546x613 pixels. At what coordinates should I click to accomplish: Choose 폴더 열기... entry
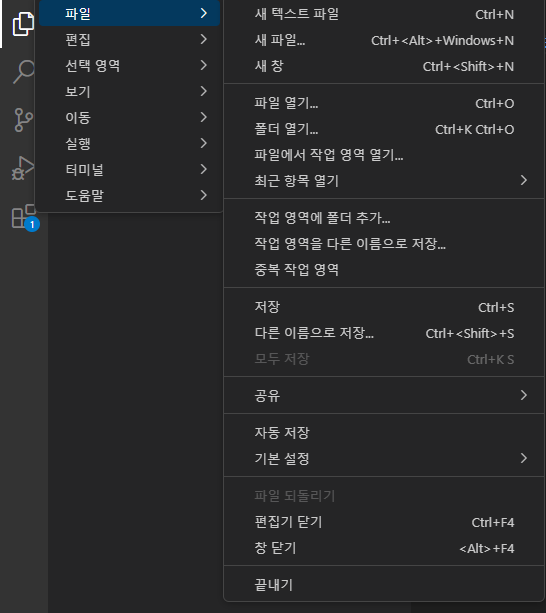tap(384, 129)
